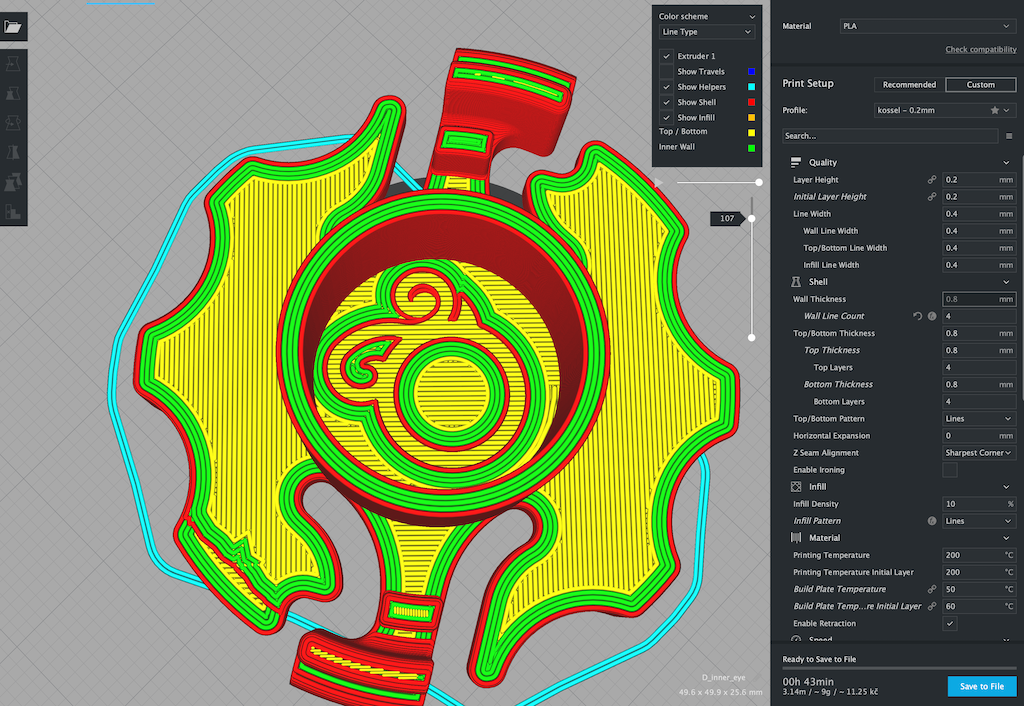Select the Scale tool in left toolbar
The width and height of the screenshot is (1024, 706).
[13, 93]
